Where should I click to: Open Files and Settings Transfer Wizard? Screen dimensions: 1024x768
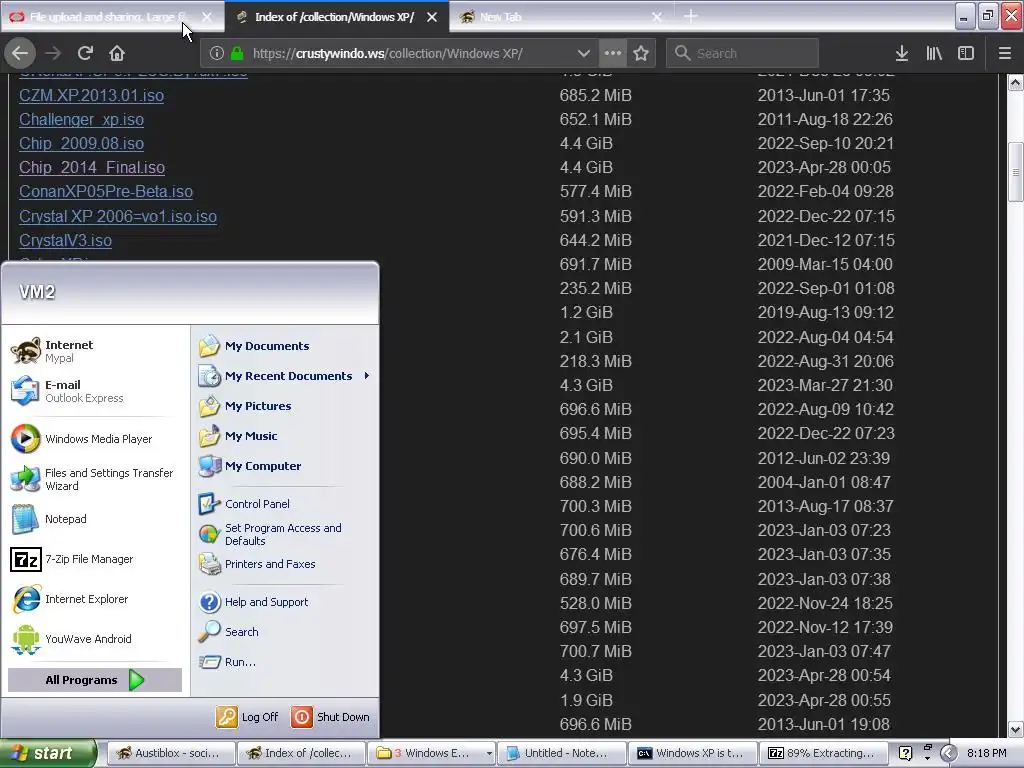[x=95, y=479]
